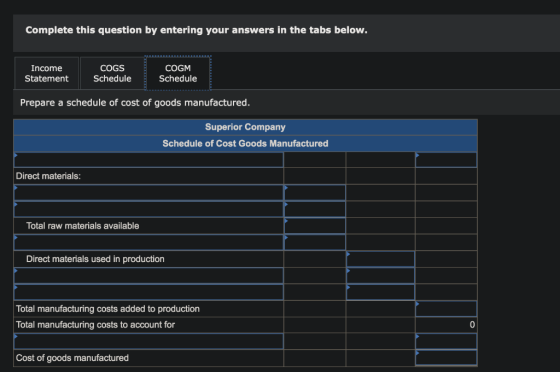Click the Schedule of Cost Goods Manufactured title
Viewport: 560px width, 372px height.
tap(245, 144)
